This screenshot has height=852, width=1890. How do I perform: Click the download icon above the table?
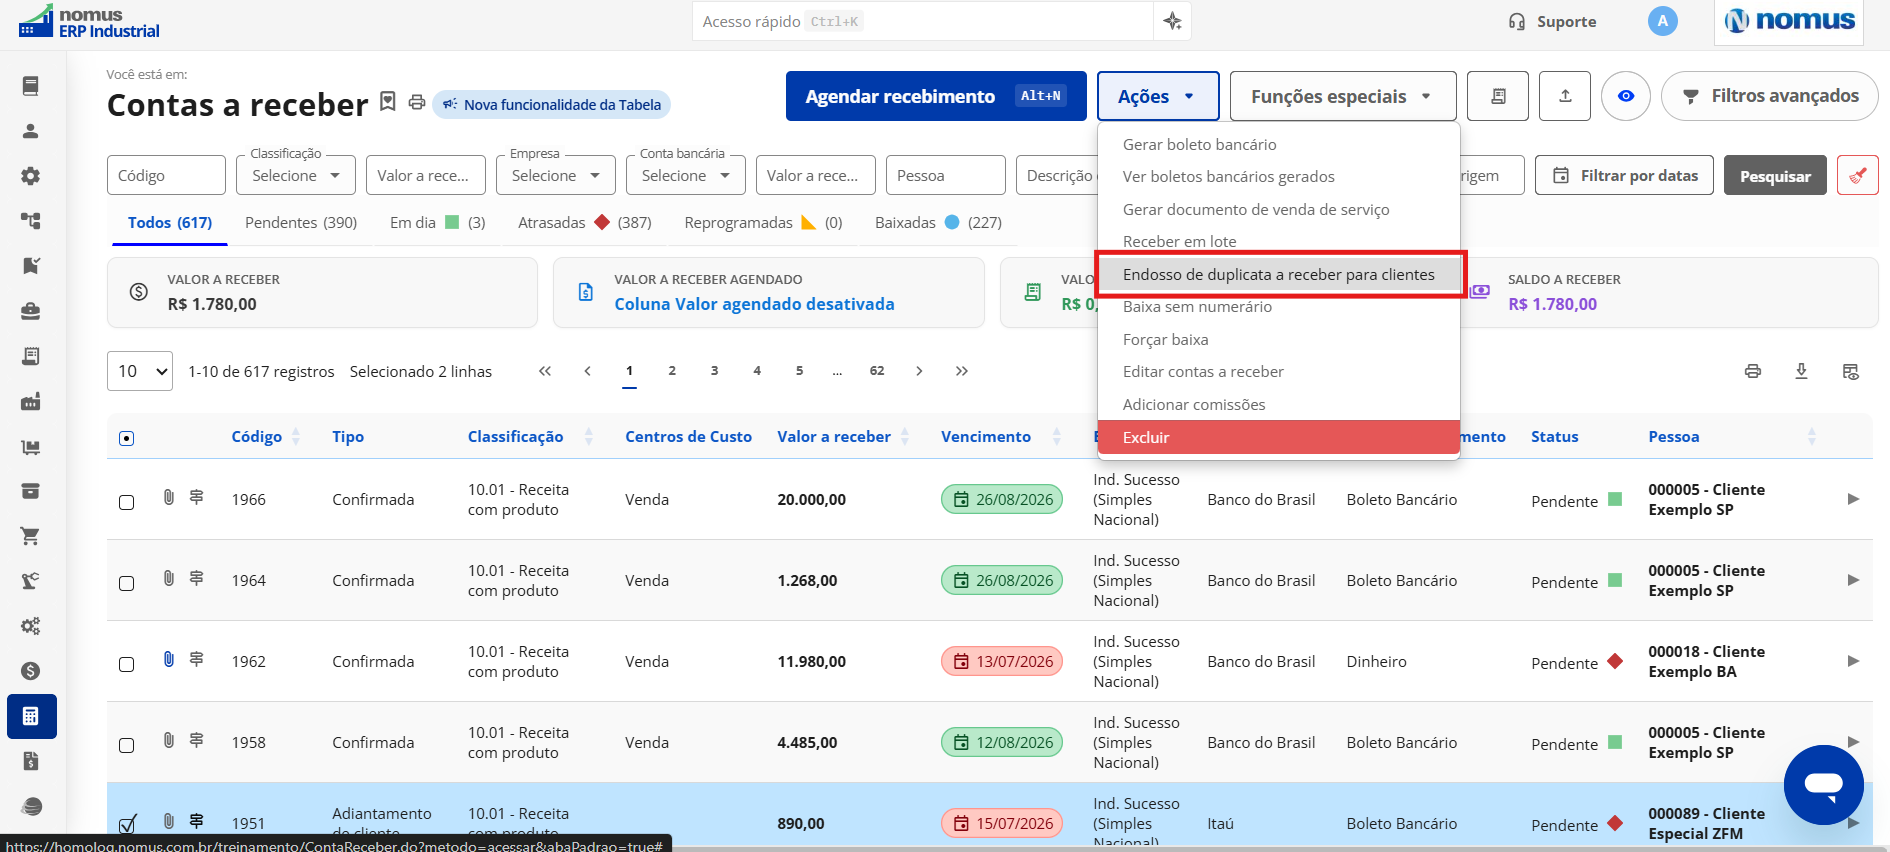click(x=1801, y=371)
